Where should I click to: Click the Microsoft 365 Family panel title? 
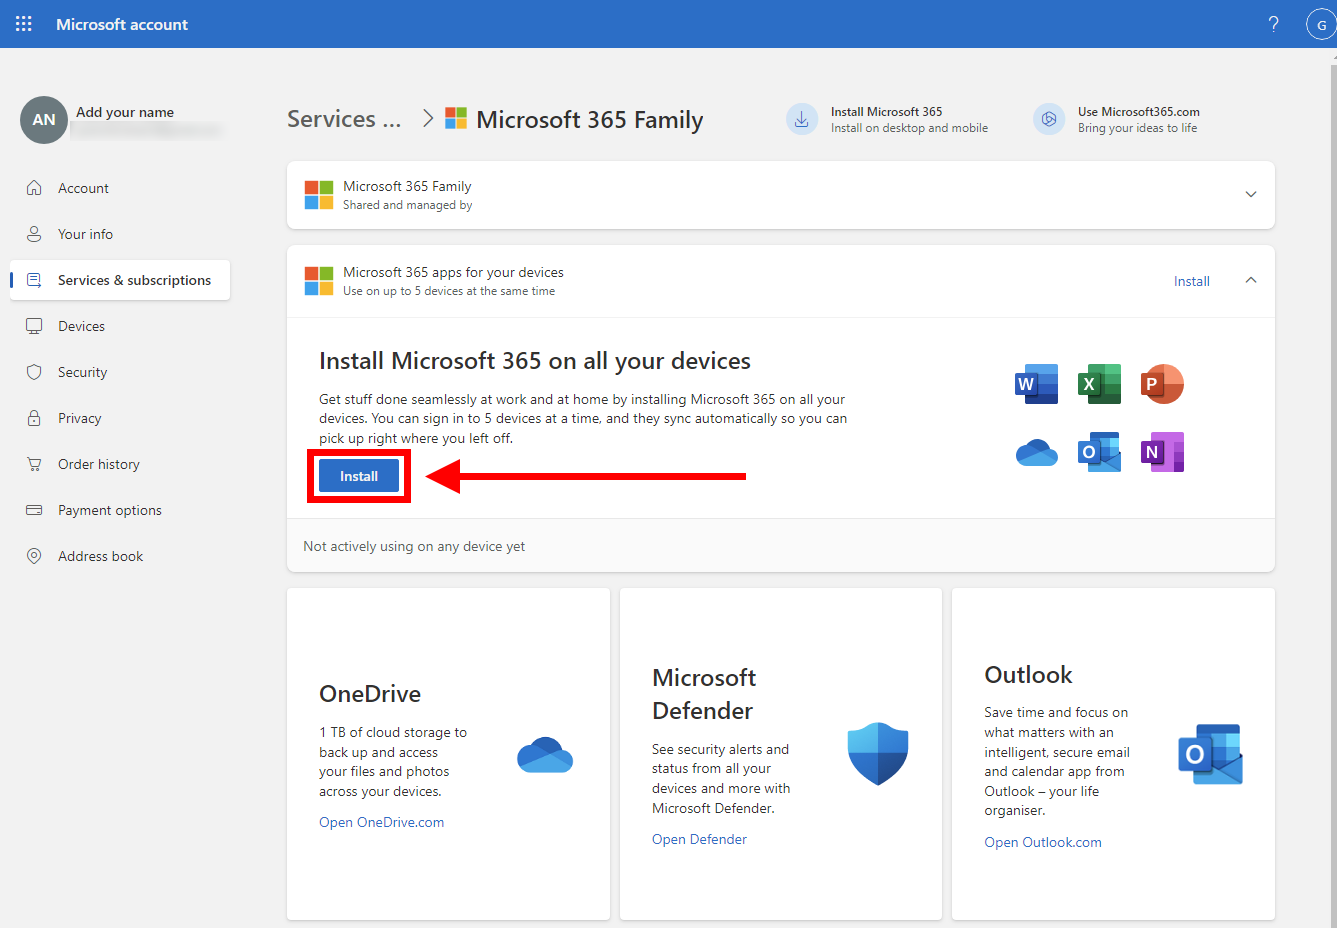click(x=407, y=186)
